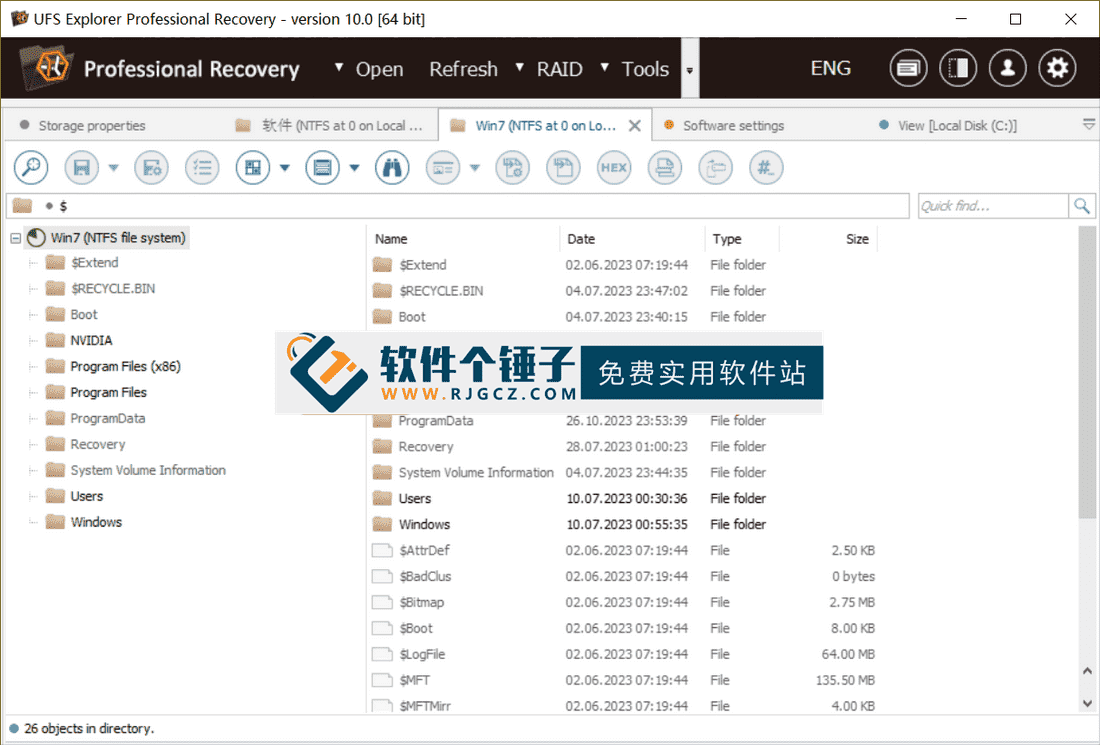Viewport: 1100px width, 745px height.
Task: Click the hash calculation icon
Action: pos(766,167)
